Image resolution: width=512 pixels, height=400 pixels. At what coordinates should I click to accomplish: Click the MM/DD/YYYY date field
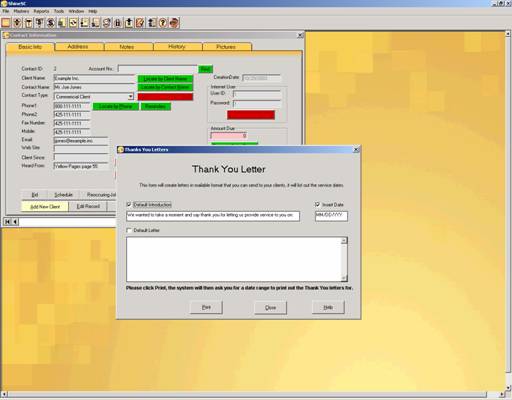click(x=331, y=216)
